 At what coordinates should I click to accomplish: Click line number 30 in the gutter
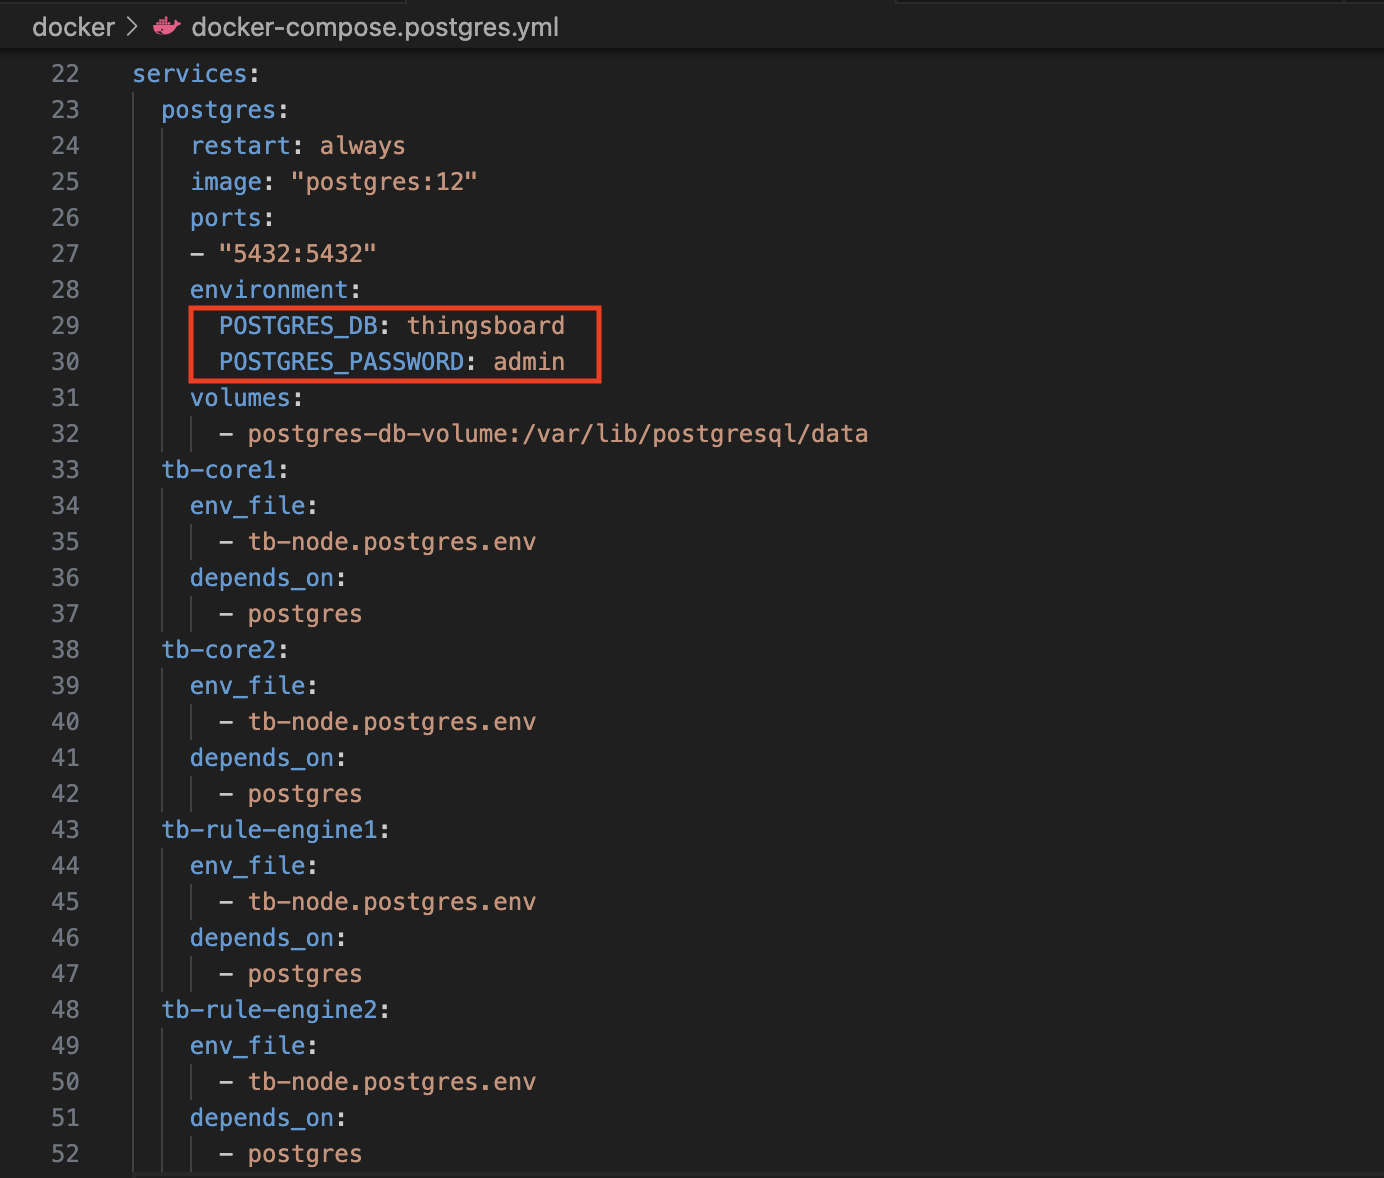65,362
